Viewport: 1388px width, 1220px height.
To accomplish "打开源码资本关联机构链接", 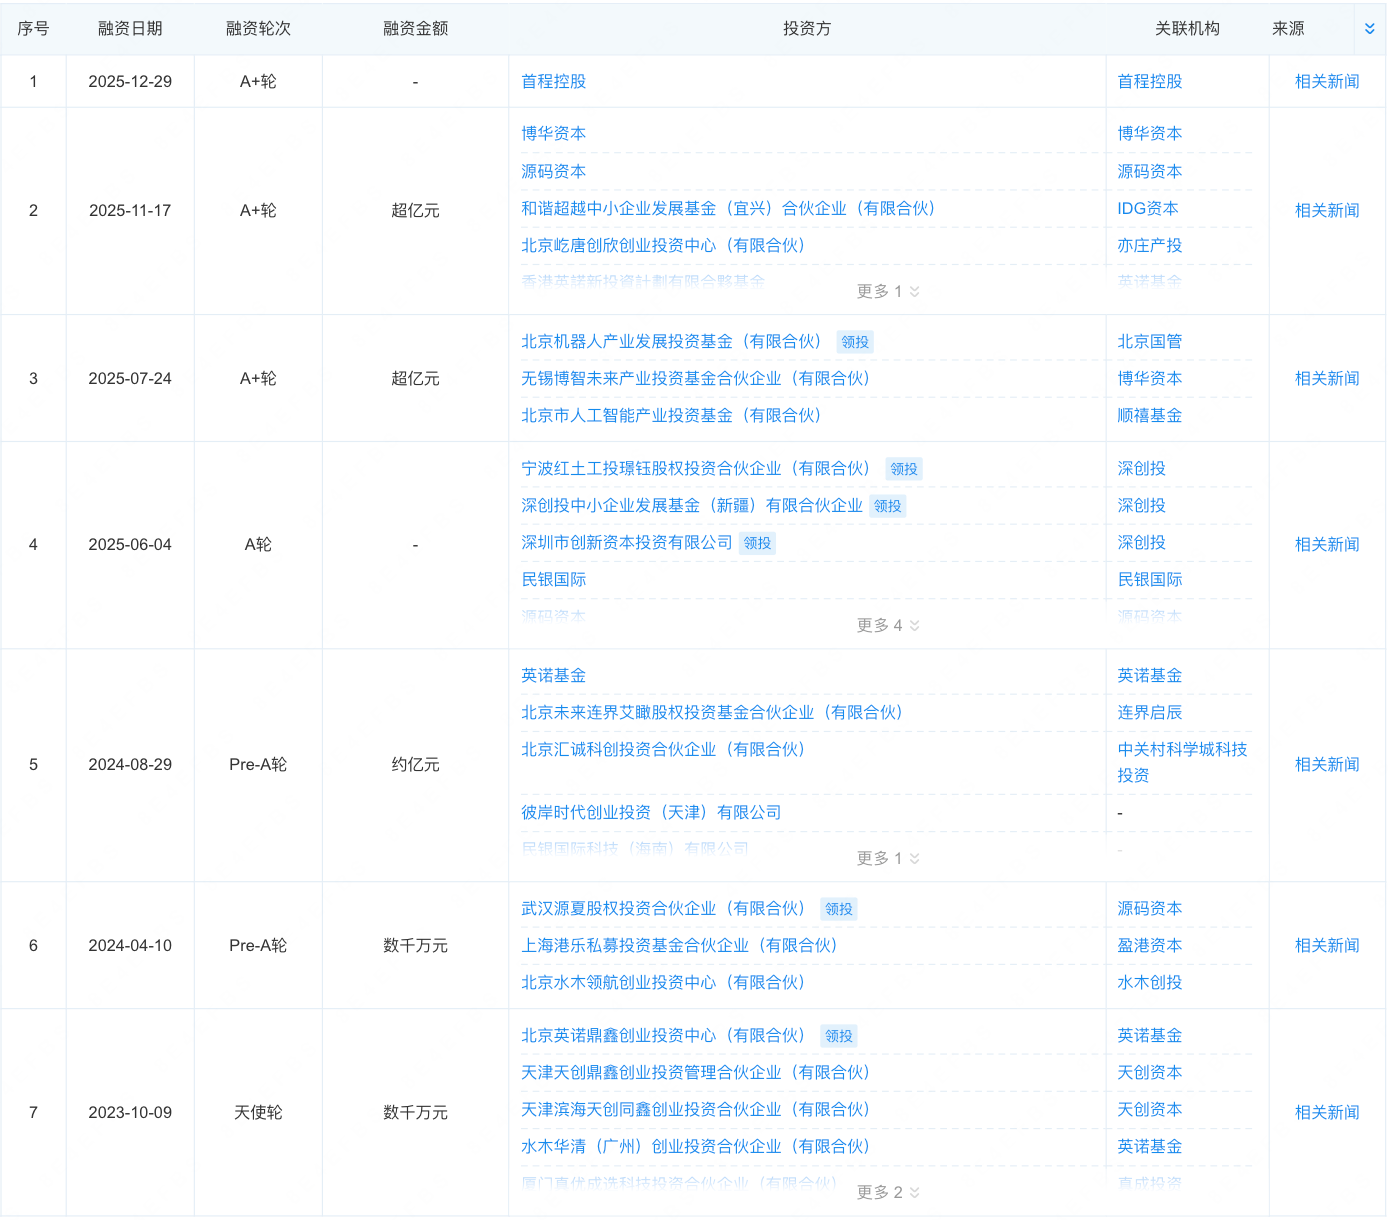I will coord(1148,171).
